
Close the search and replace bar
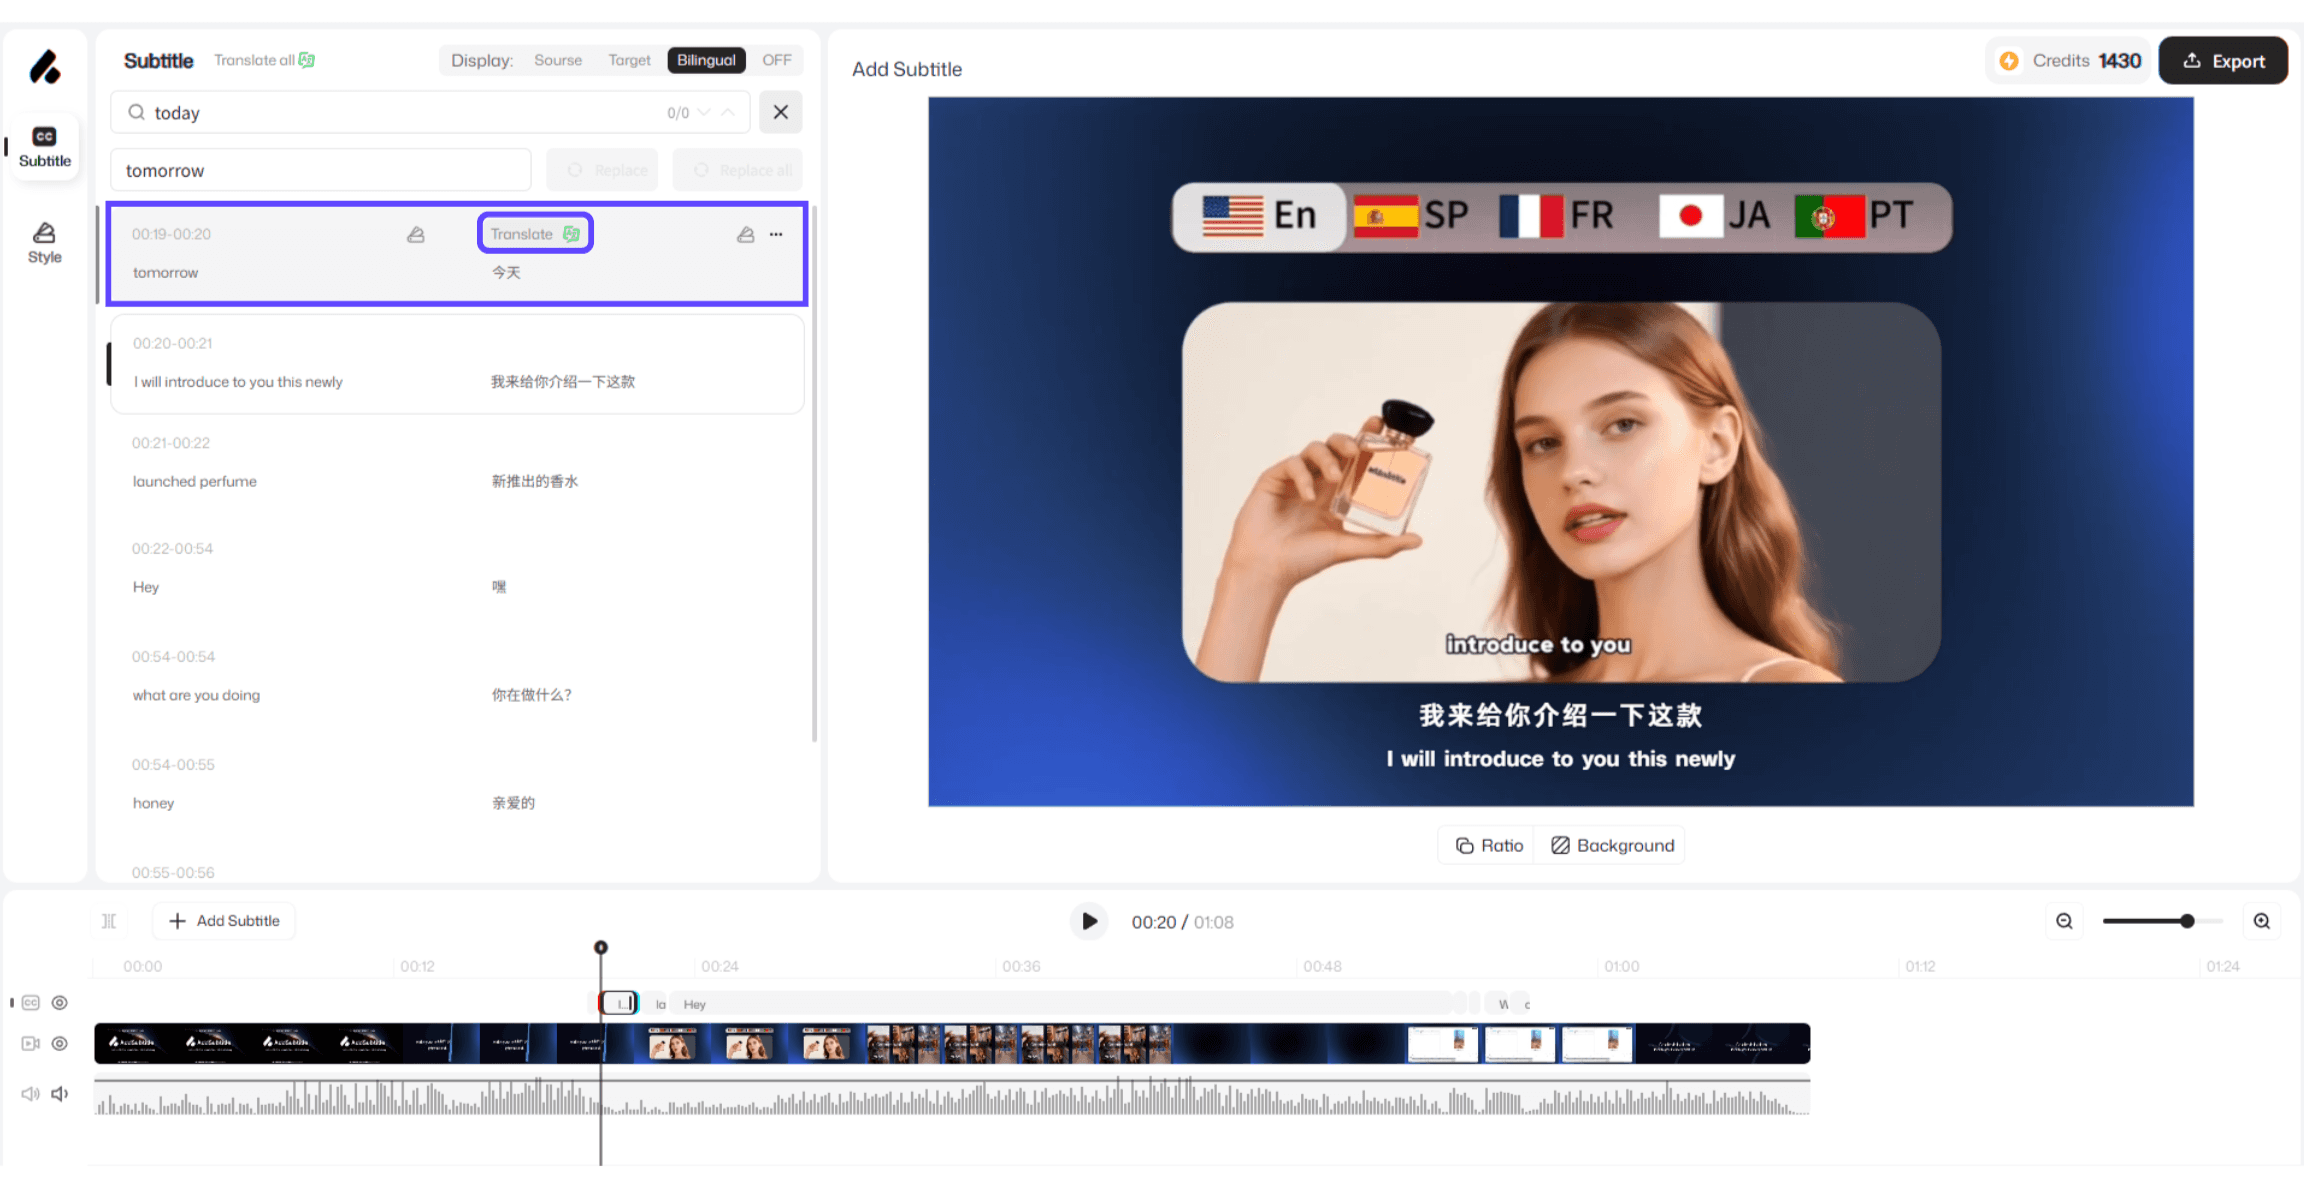point(781,112)
